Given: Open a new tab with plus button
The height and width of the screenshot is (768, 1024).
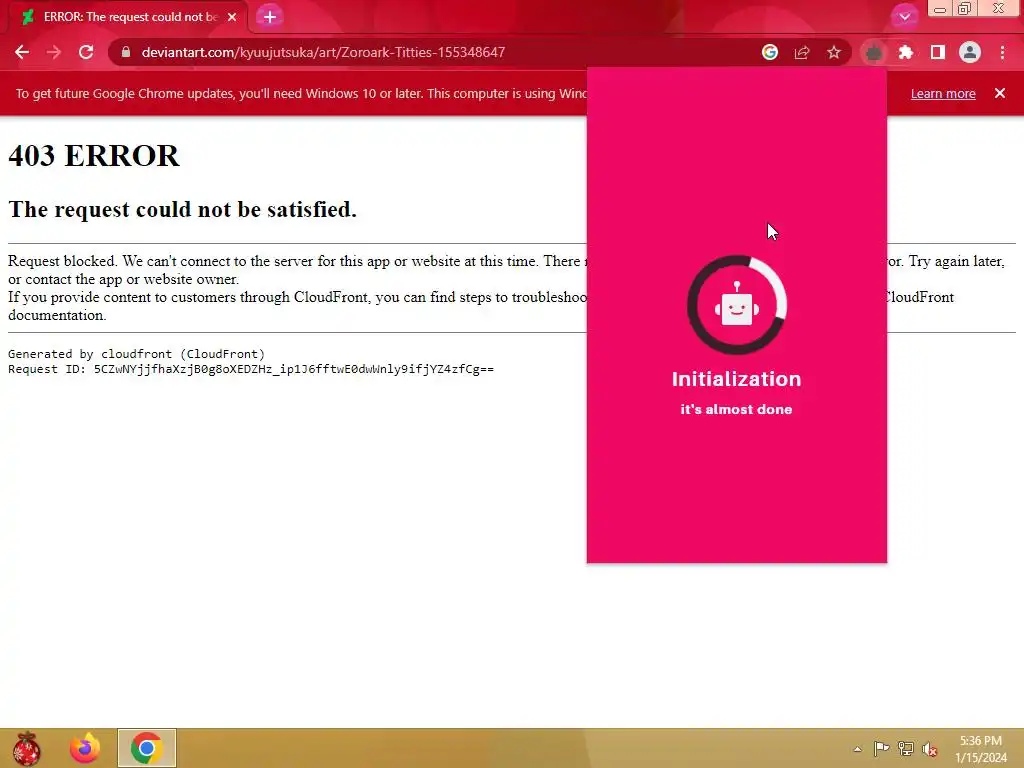Looking at the screenshot, I should 270,17.
